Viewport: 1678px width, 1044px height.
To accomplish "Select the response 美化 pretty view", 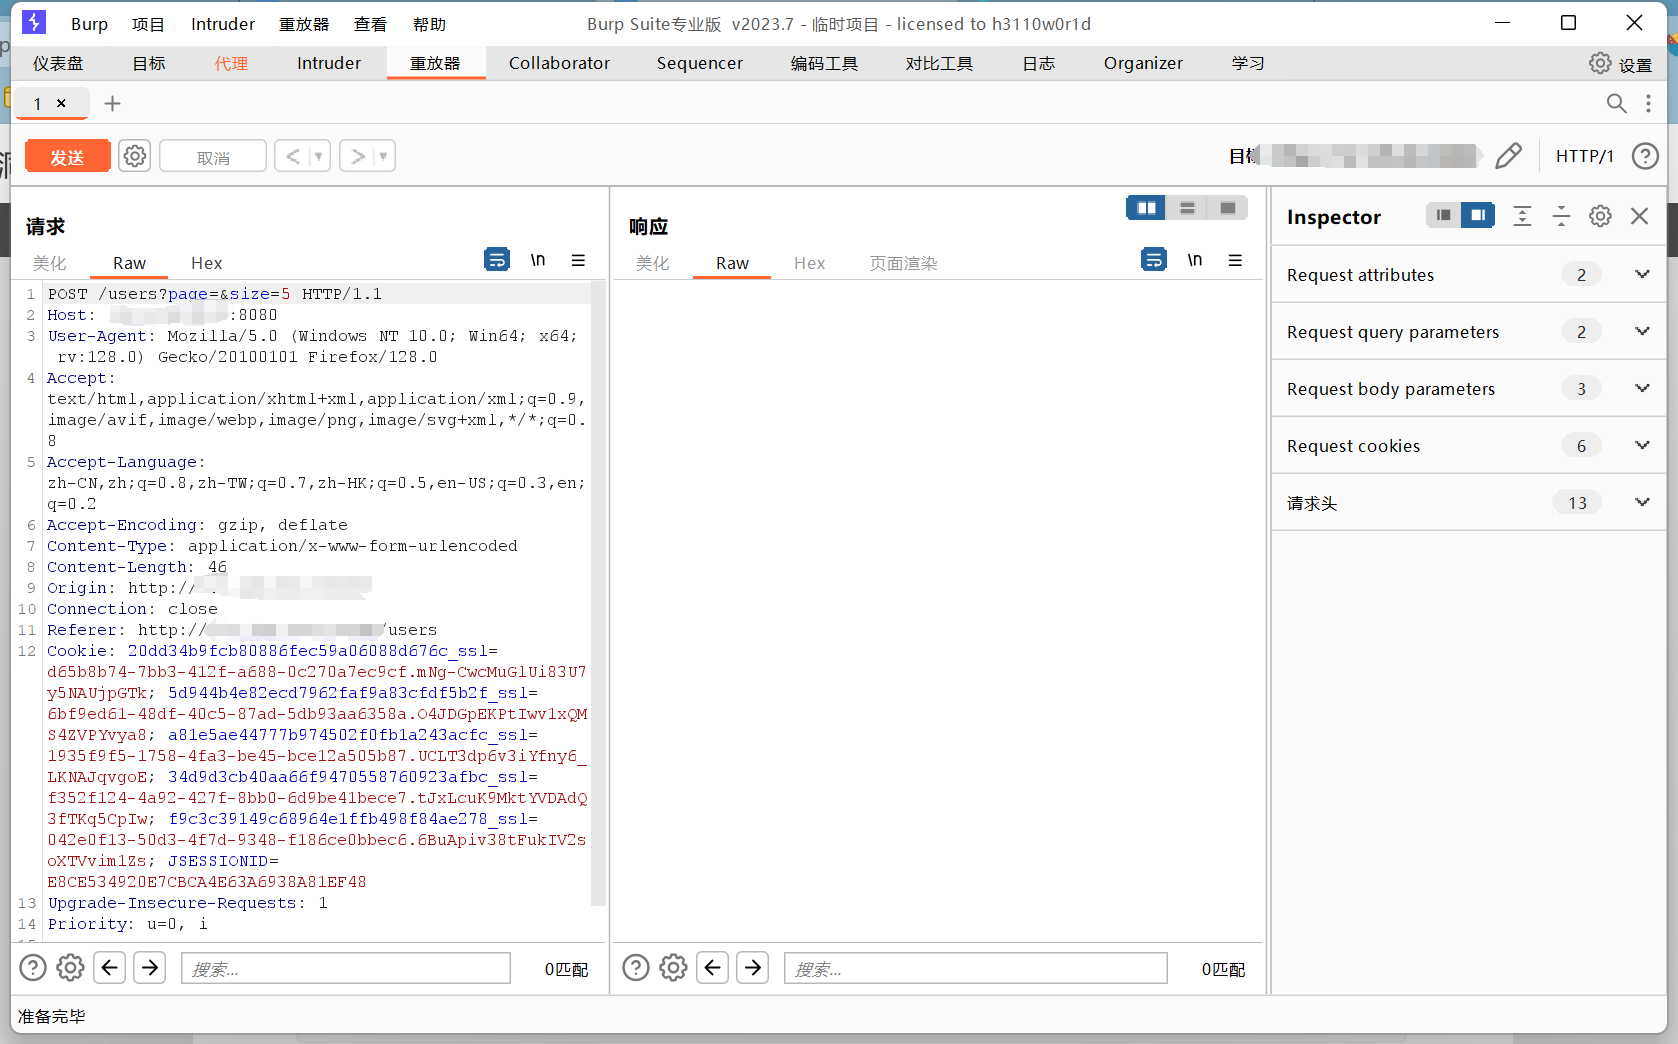I will pyautogui.click(x=652, y=263).
